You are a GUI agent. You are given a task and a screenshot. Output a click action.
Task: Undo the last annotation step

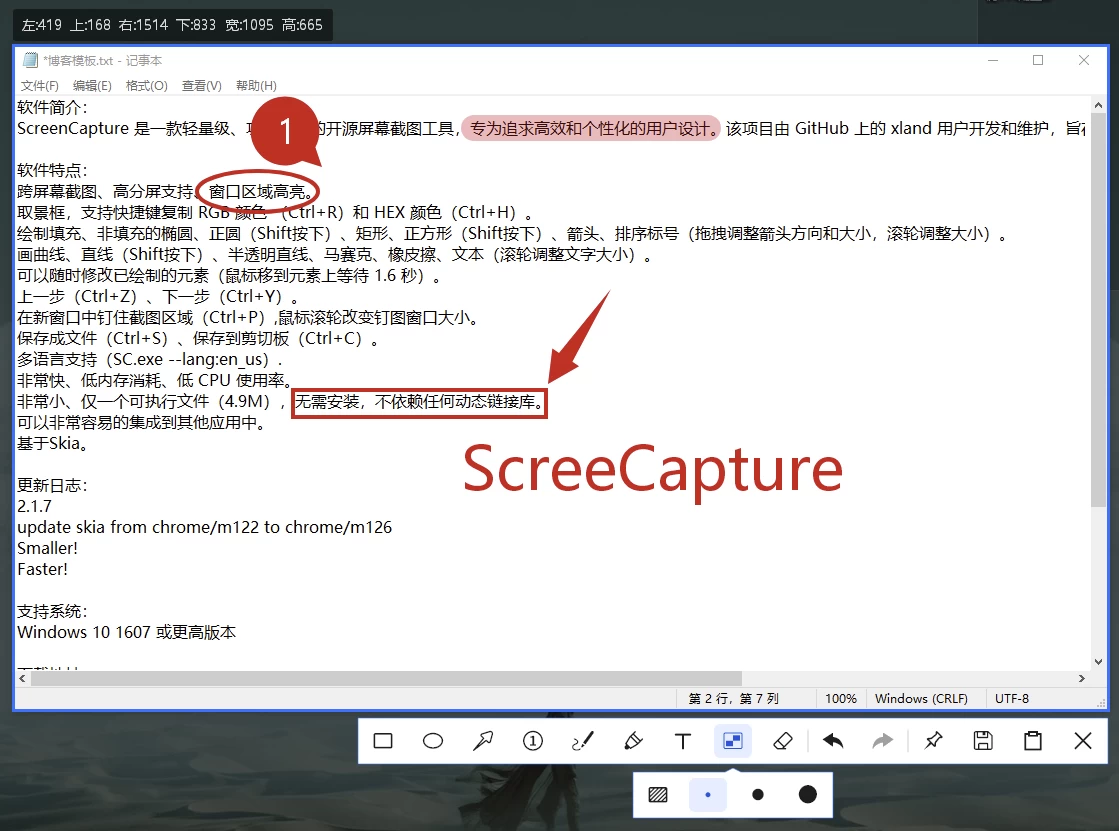(833, 741)
